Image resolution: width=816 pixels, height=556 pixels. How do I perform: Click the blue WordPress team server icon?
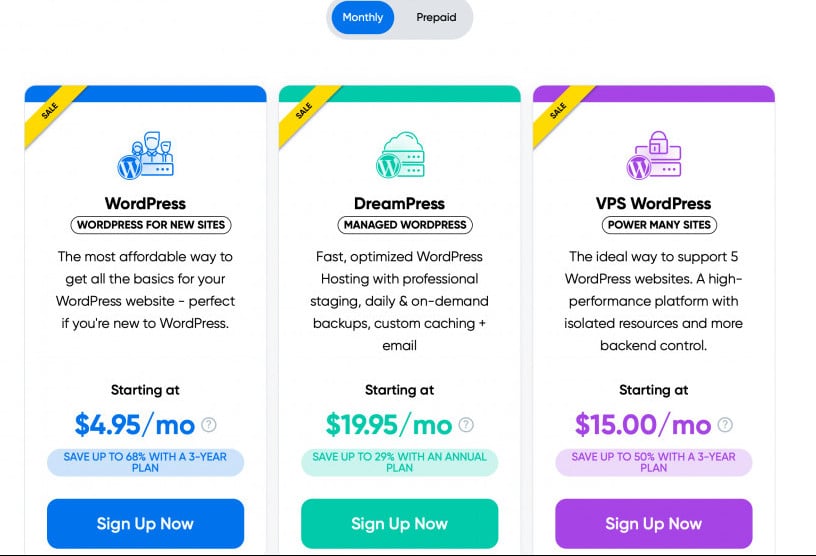pos(145,155)
